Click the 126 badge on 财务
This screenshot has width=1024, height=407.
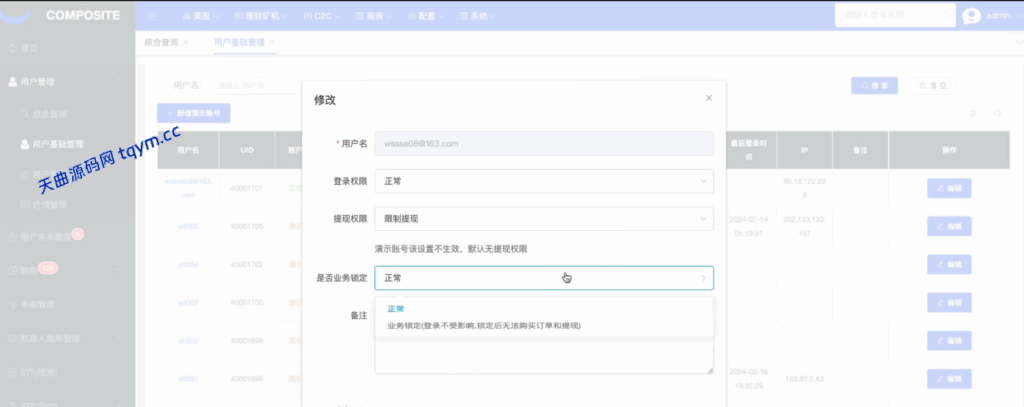click(x=47, y=267)
